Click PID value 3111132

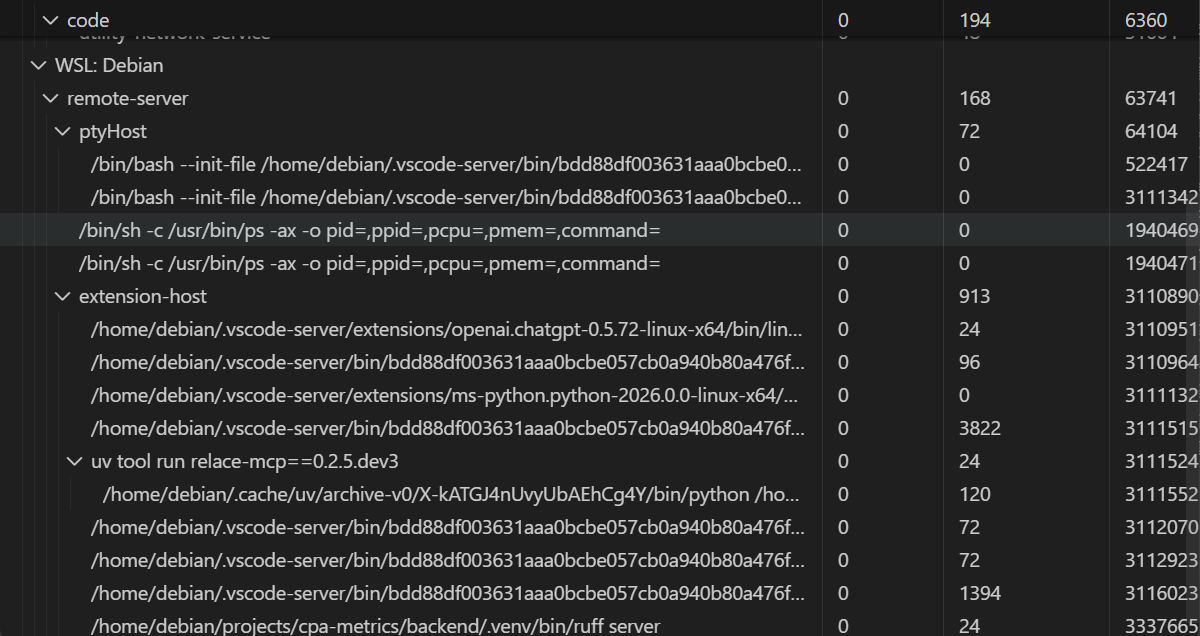click(x=1161, y=395)
